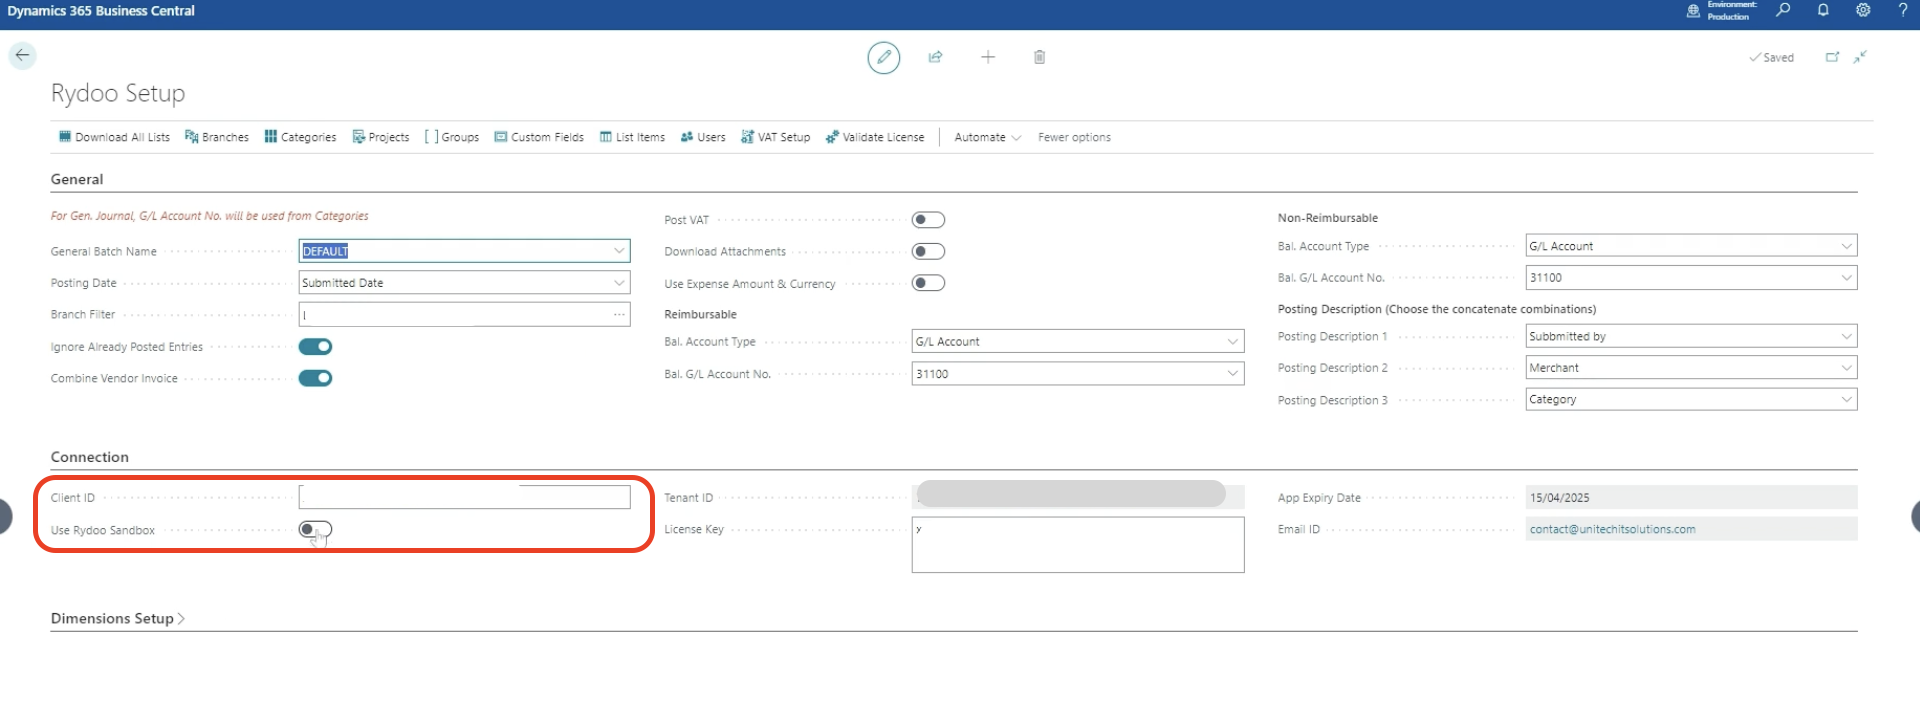This screenshot has width=1920, height=718.
Task: Expand the Dimensions Setup section
Action: pos(118,619)
